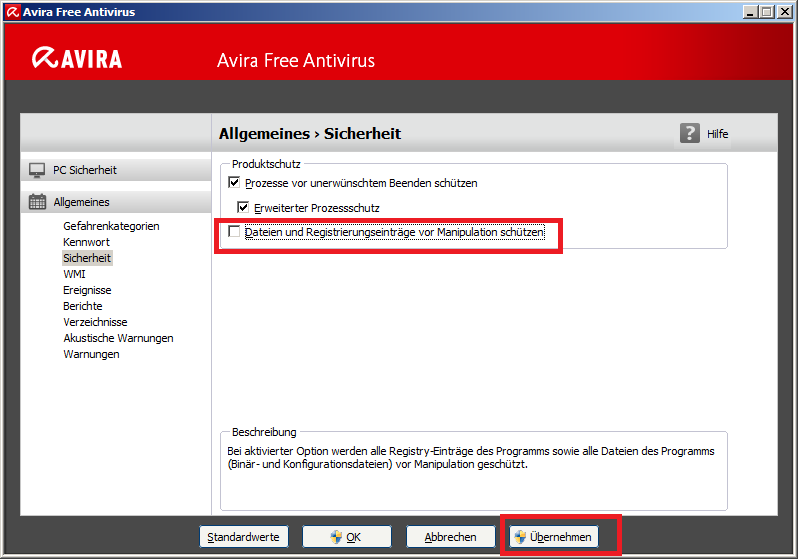Maximize the Avira window
This screenshot has height=559, width=798.
click(x=766, y=12)
